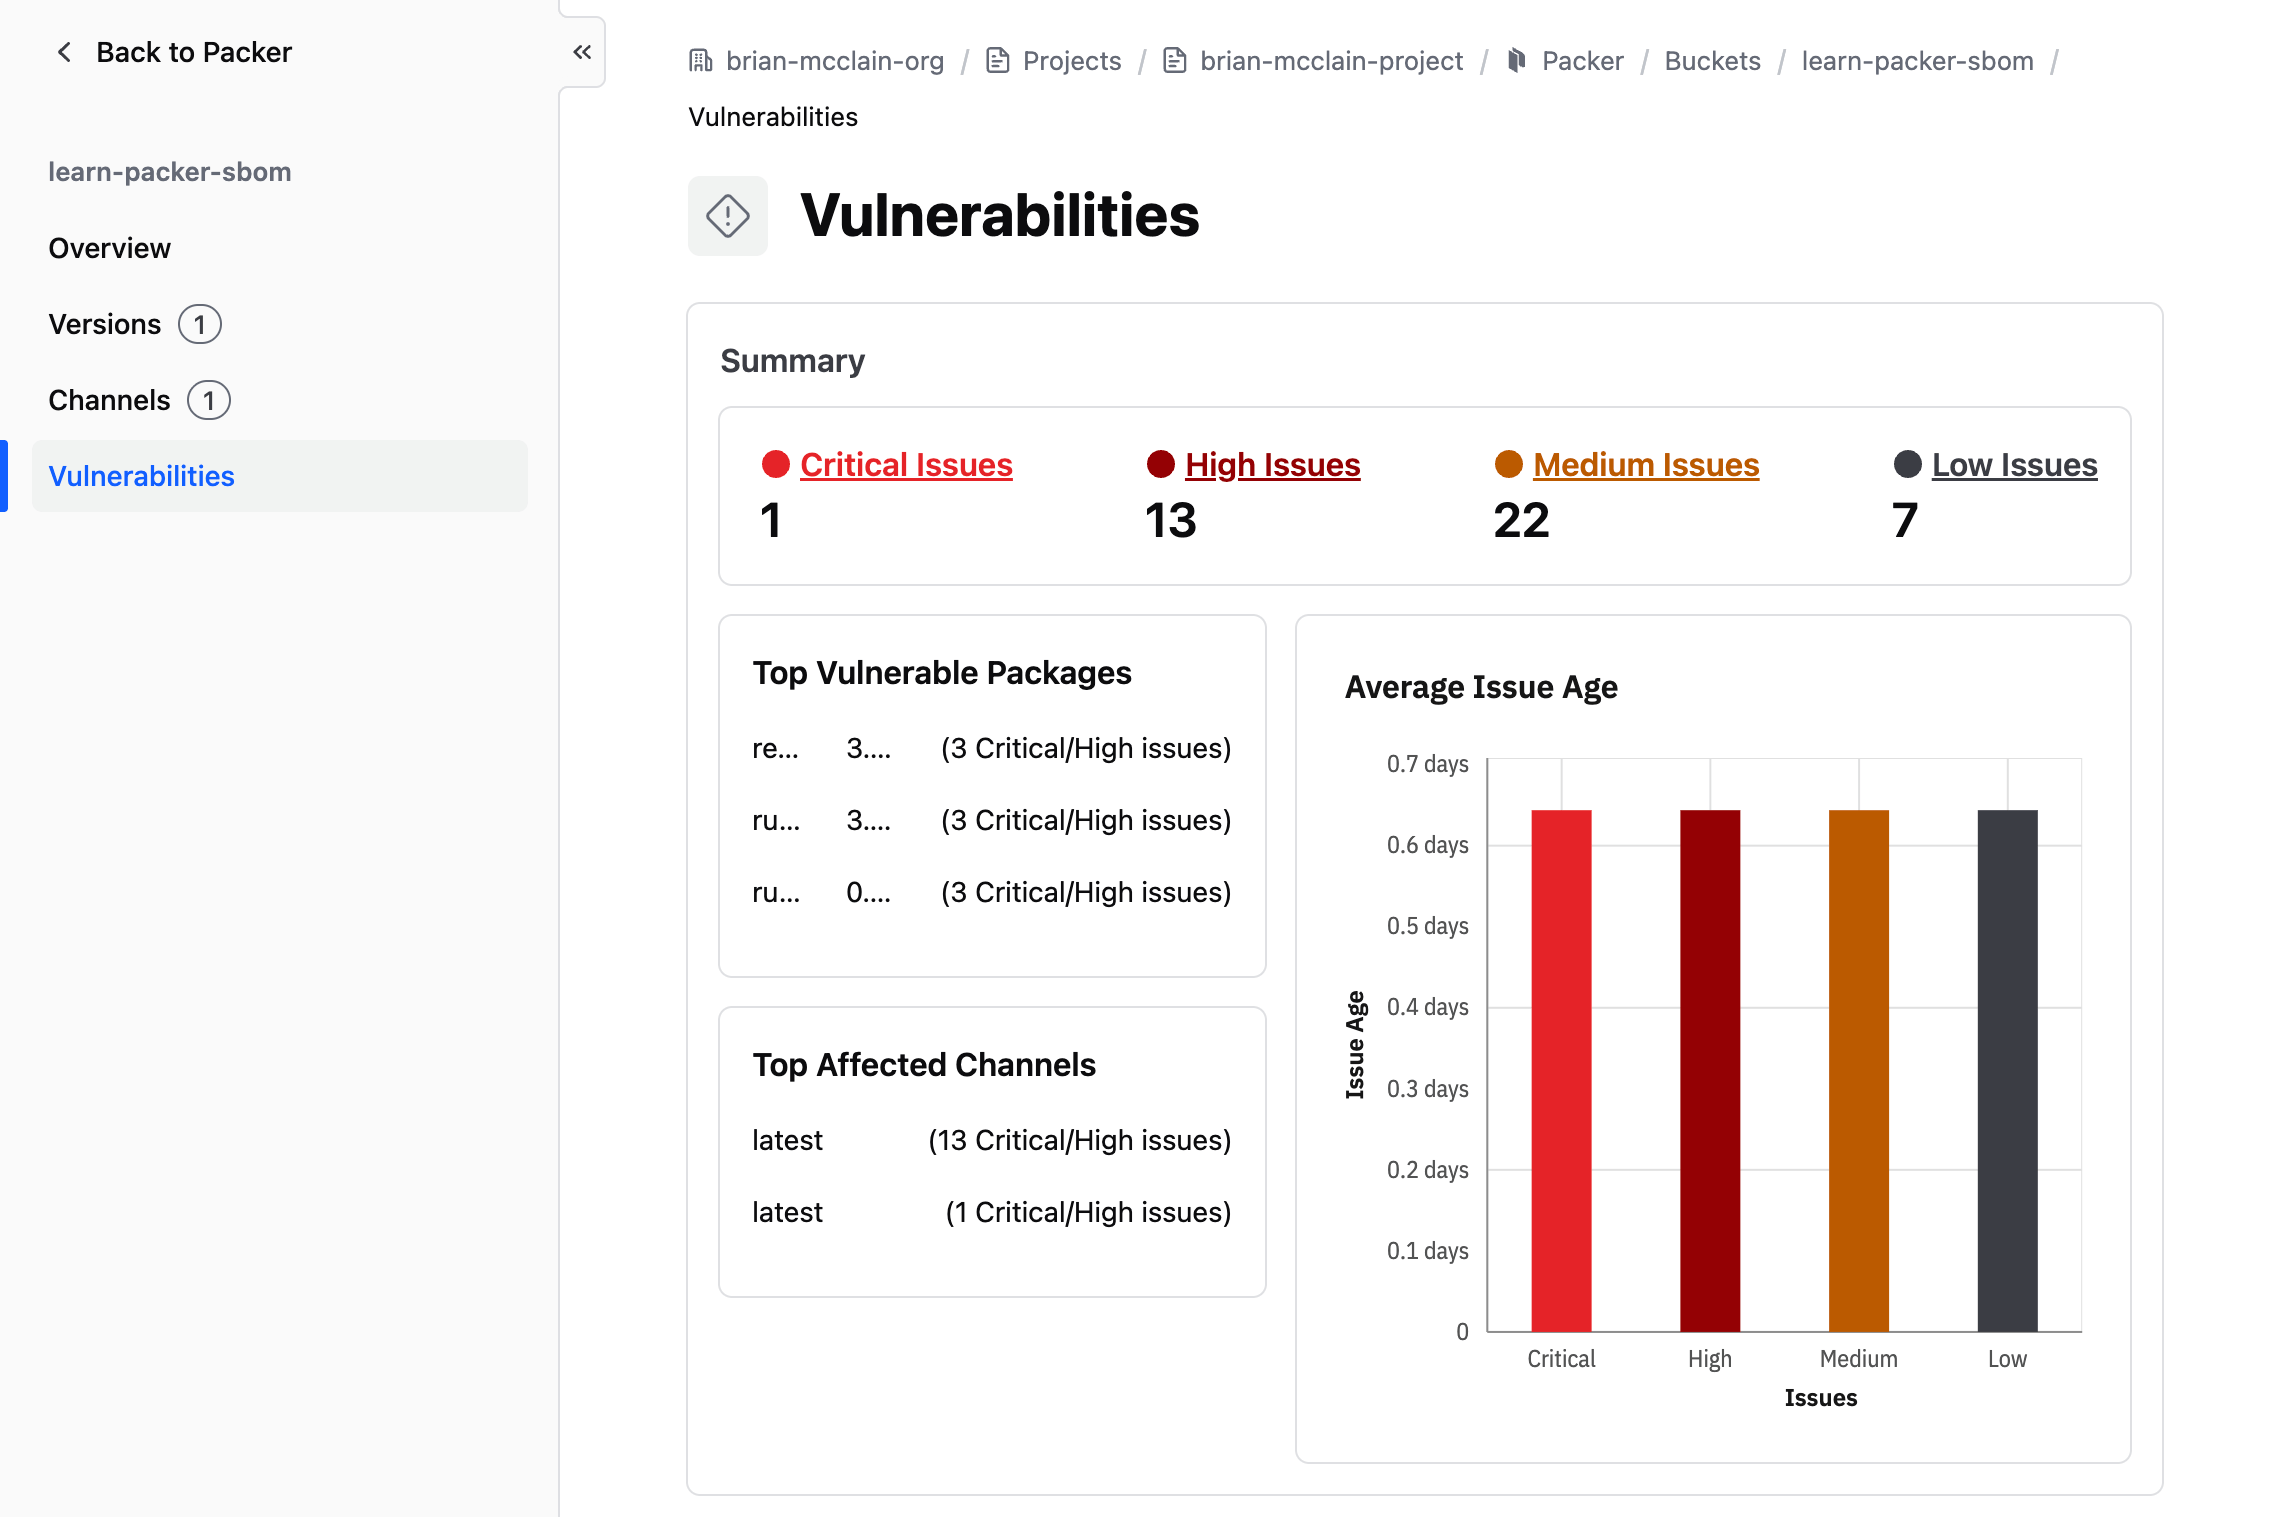Click the red Critical bar in the chart
This screenshot has width=2290, height=1517.
click(x=1561, y=1070)
